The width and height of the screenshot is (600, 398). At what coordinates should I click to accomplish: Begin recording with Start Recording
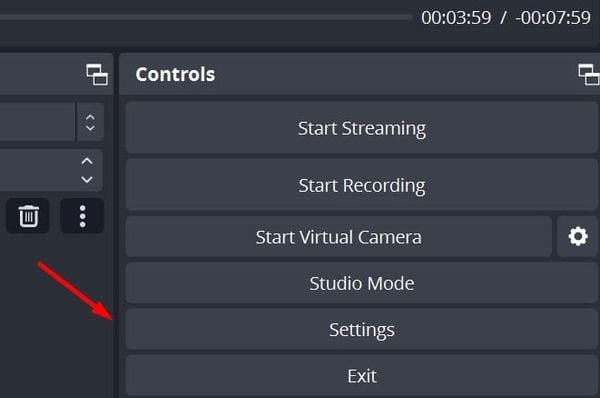point(362,185)
